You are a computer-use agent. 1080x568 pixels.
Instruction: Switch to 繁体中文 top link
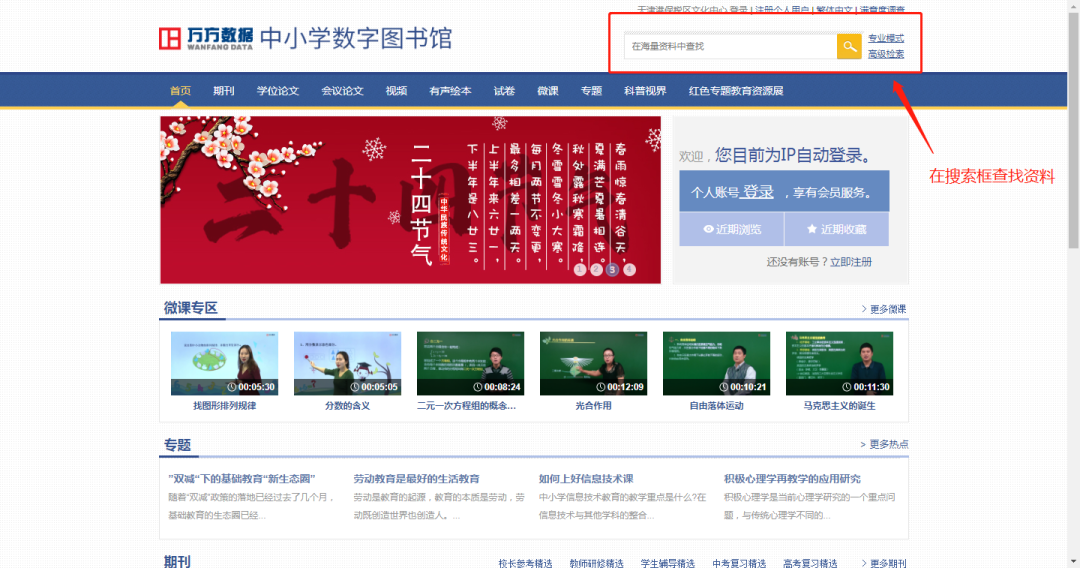click(834, 10)
